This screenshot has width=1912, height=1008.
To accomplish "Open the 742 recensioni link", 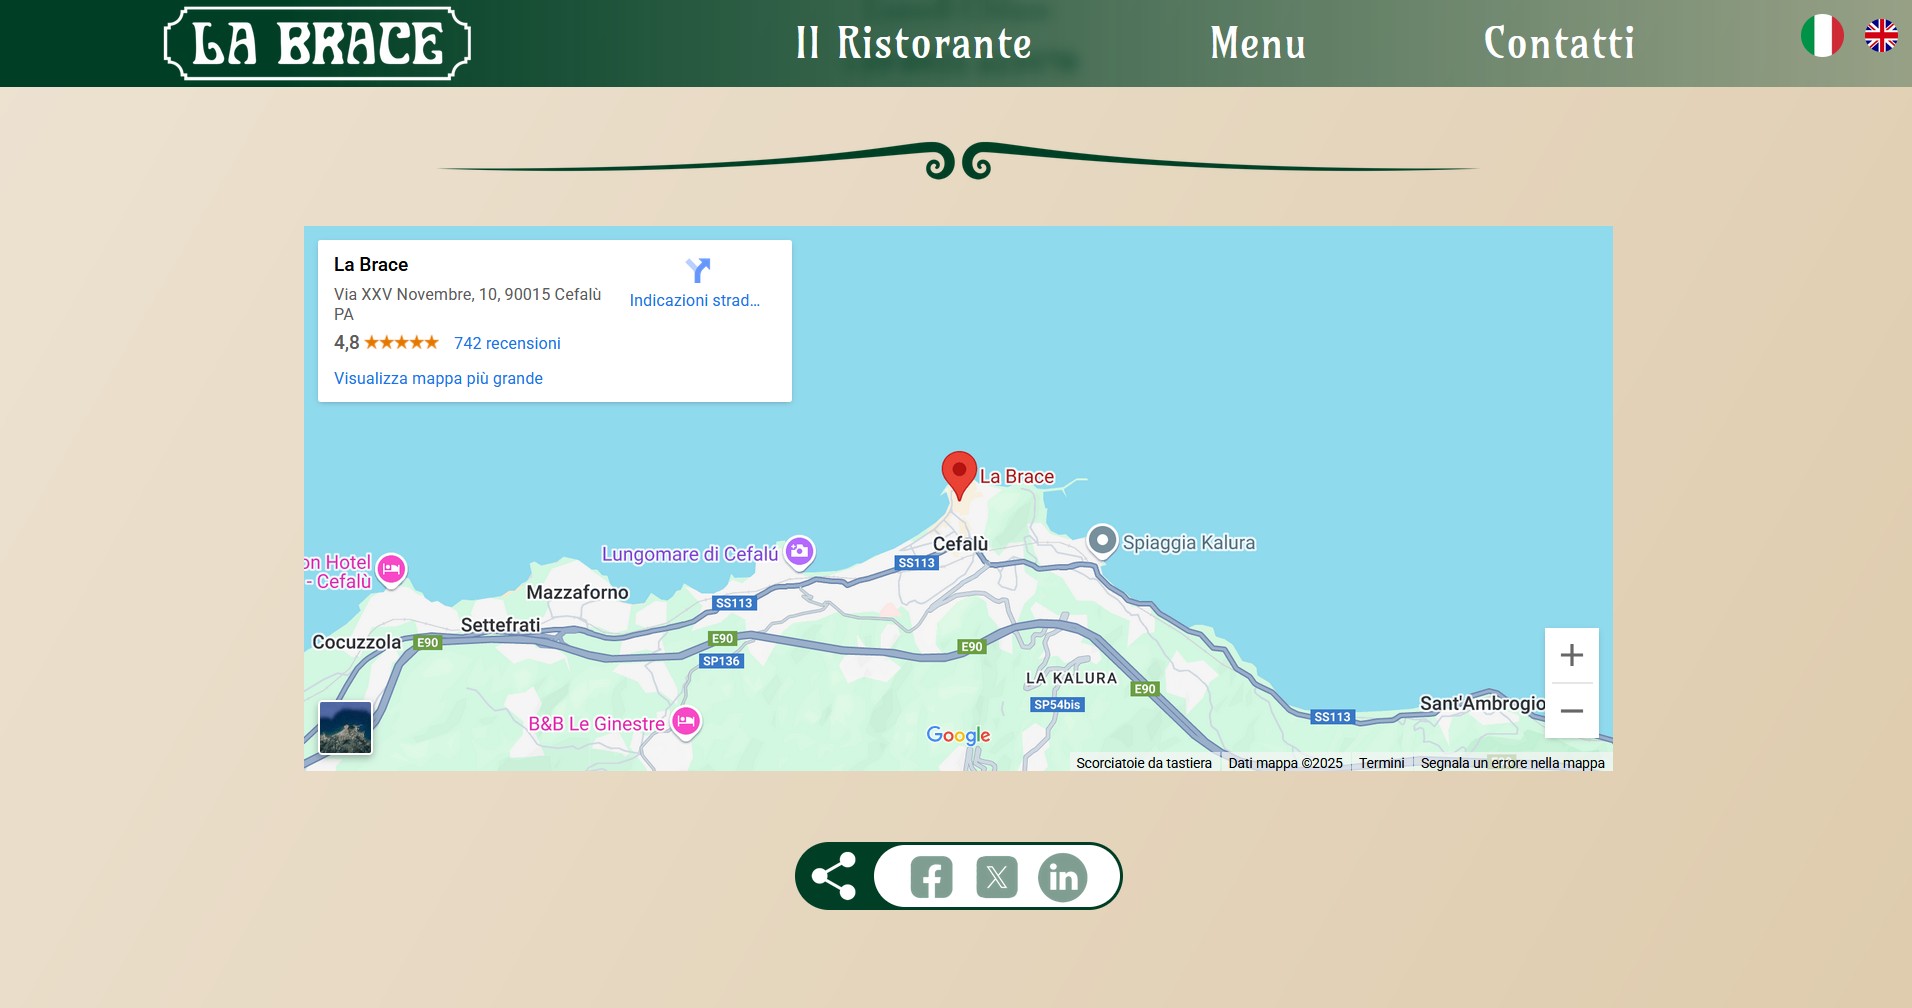I will pyautogui.click(x=507, y=343).
